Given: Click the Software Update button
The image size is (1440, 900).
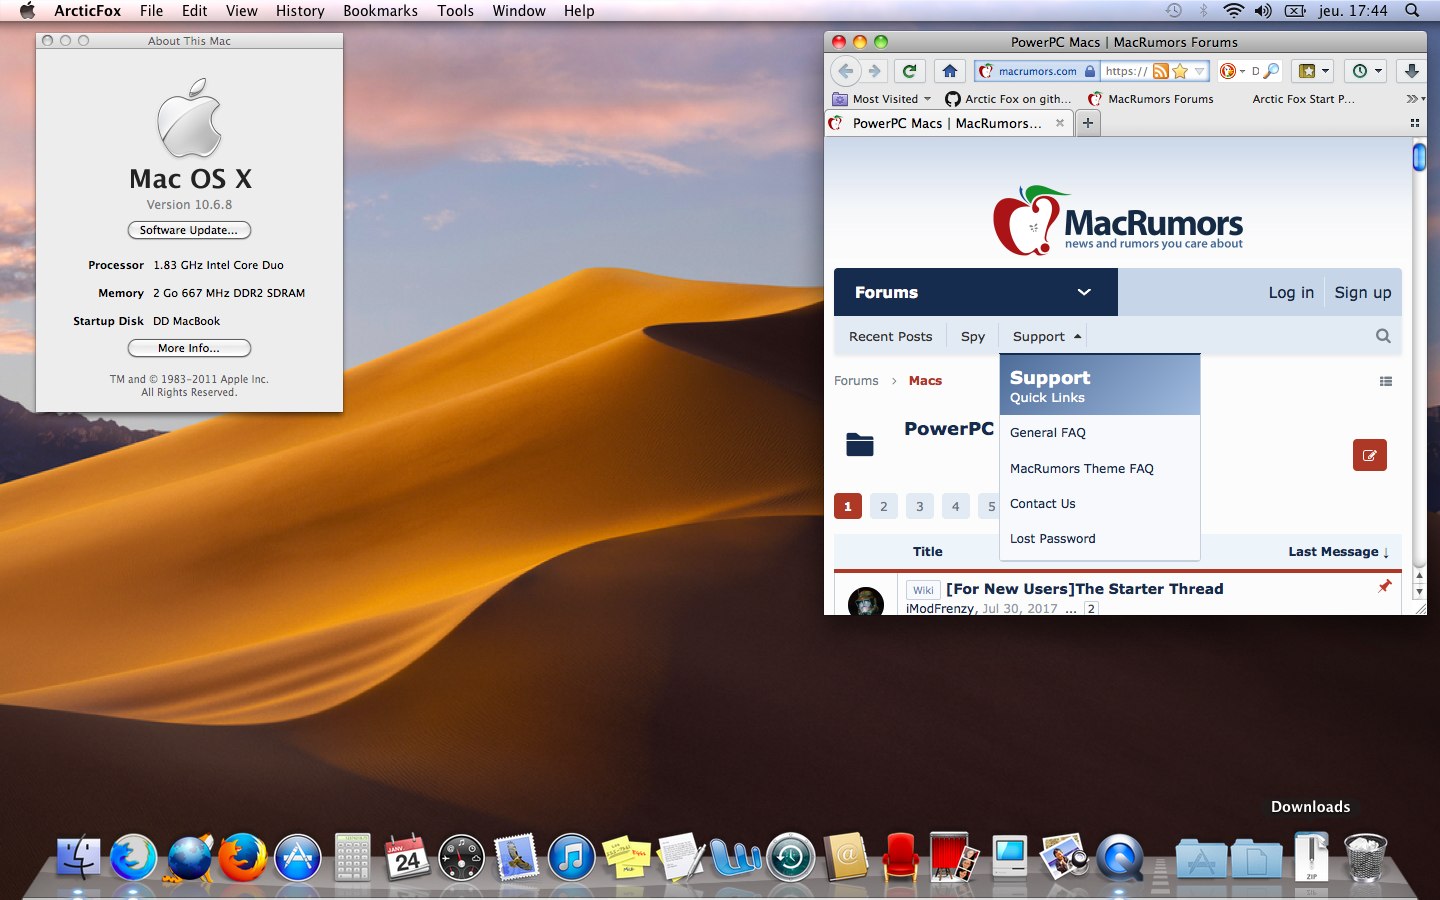Looking at the screenshot, I should pos(189,230).
